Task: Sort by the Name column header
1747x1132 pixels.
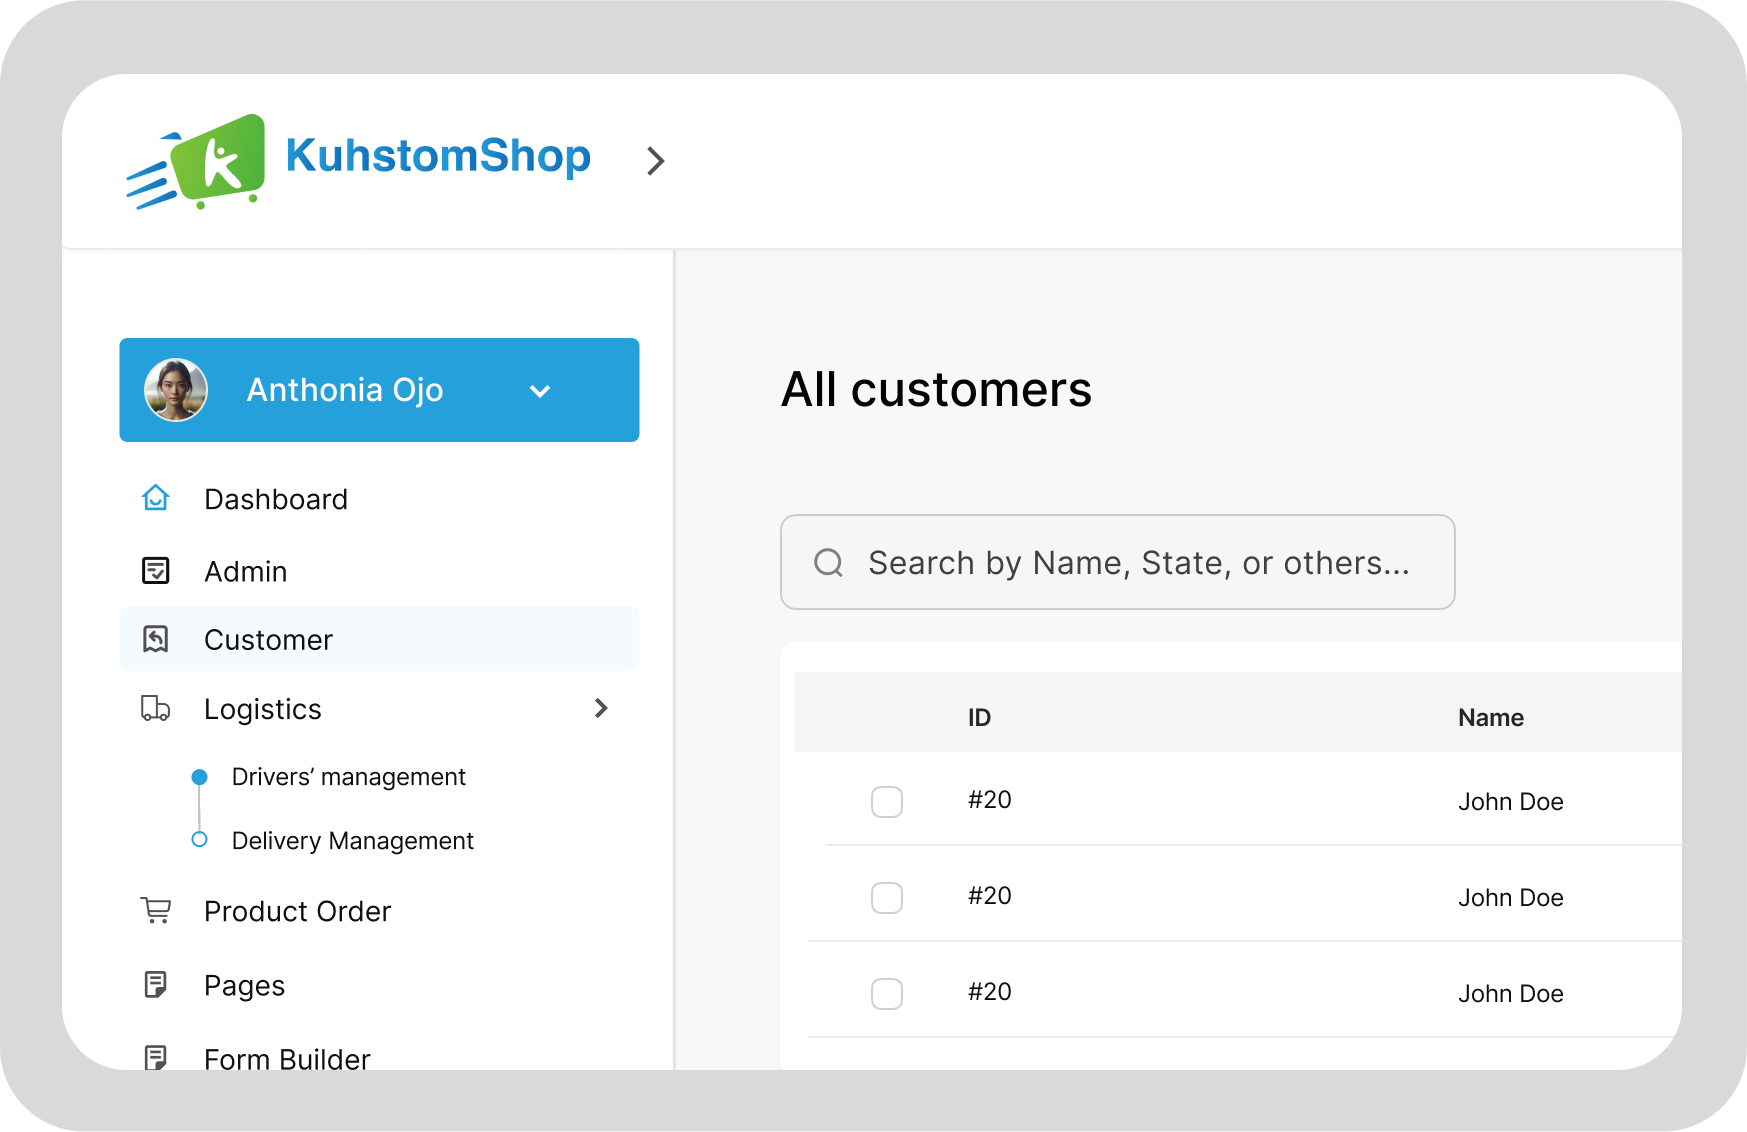Action: [1490, 717]
